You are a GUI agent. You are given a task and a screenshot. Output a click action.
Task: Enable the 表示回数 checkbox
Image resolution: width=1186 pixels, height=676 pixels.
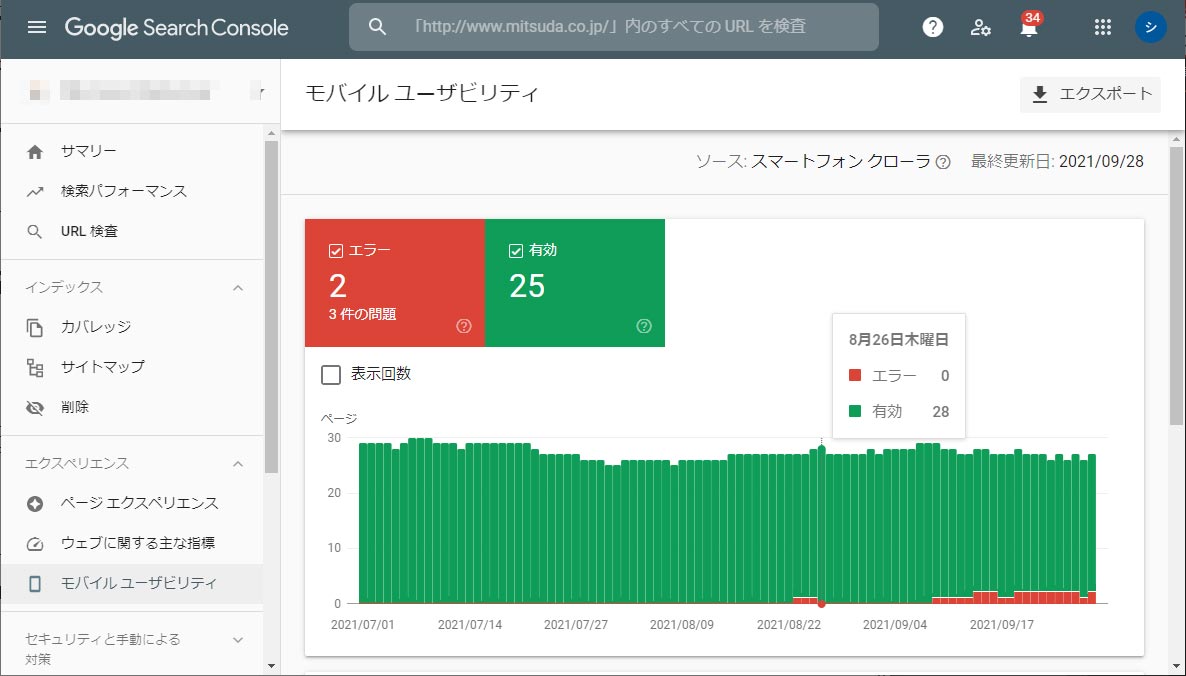tap(331, 374)
